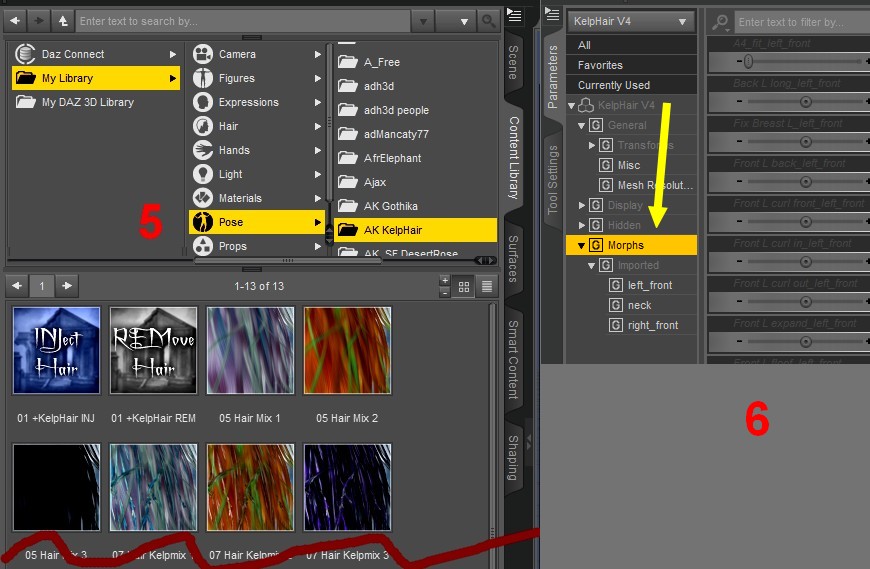Click the Figures category icon

click(203, 78)
